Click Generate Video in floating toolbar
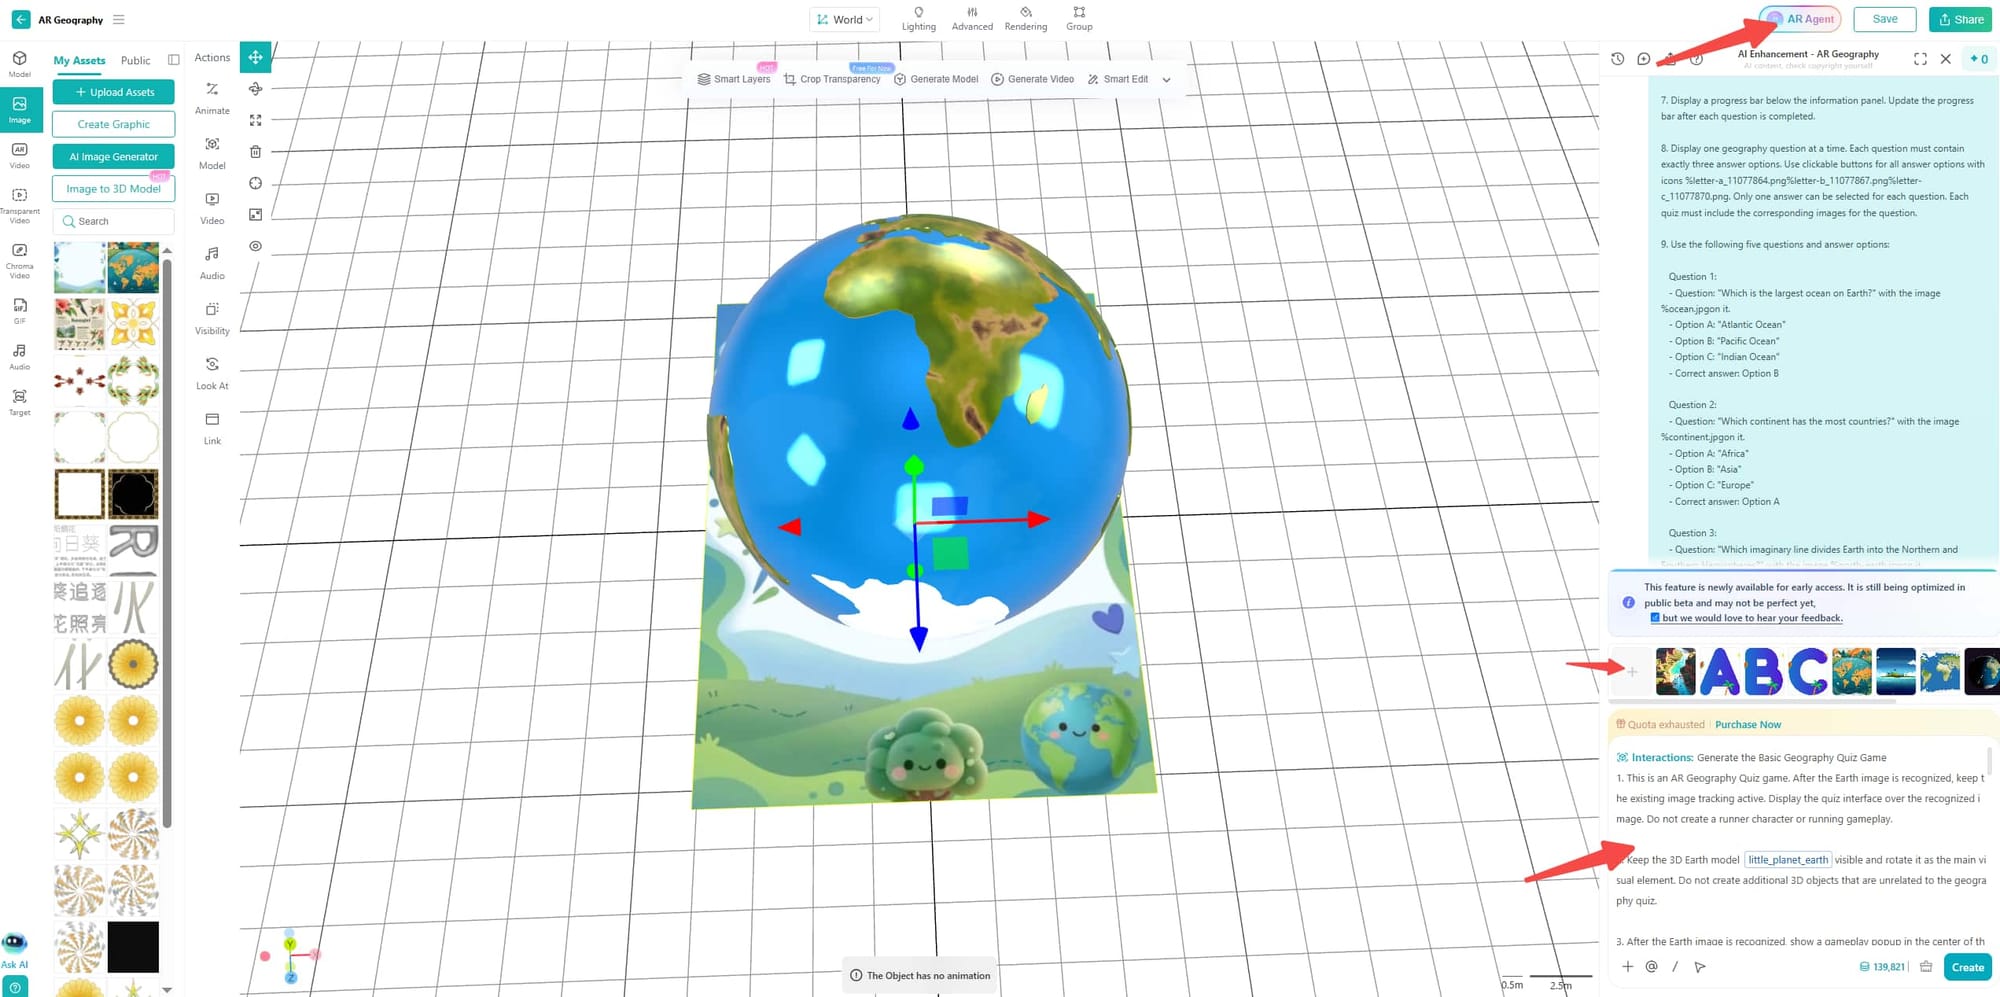The height and width of the screenshot is (997, 2000). [x=1032, y=79]
